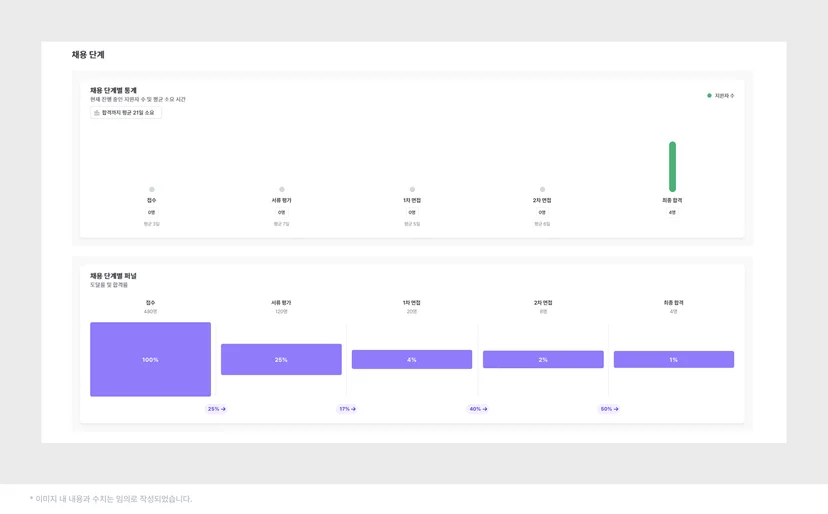Screen dimensions: 828x514
Task: Click the 평균 7일 text under 서류 평가
Action: pyautogui.click(x=281, y=224)
